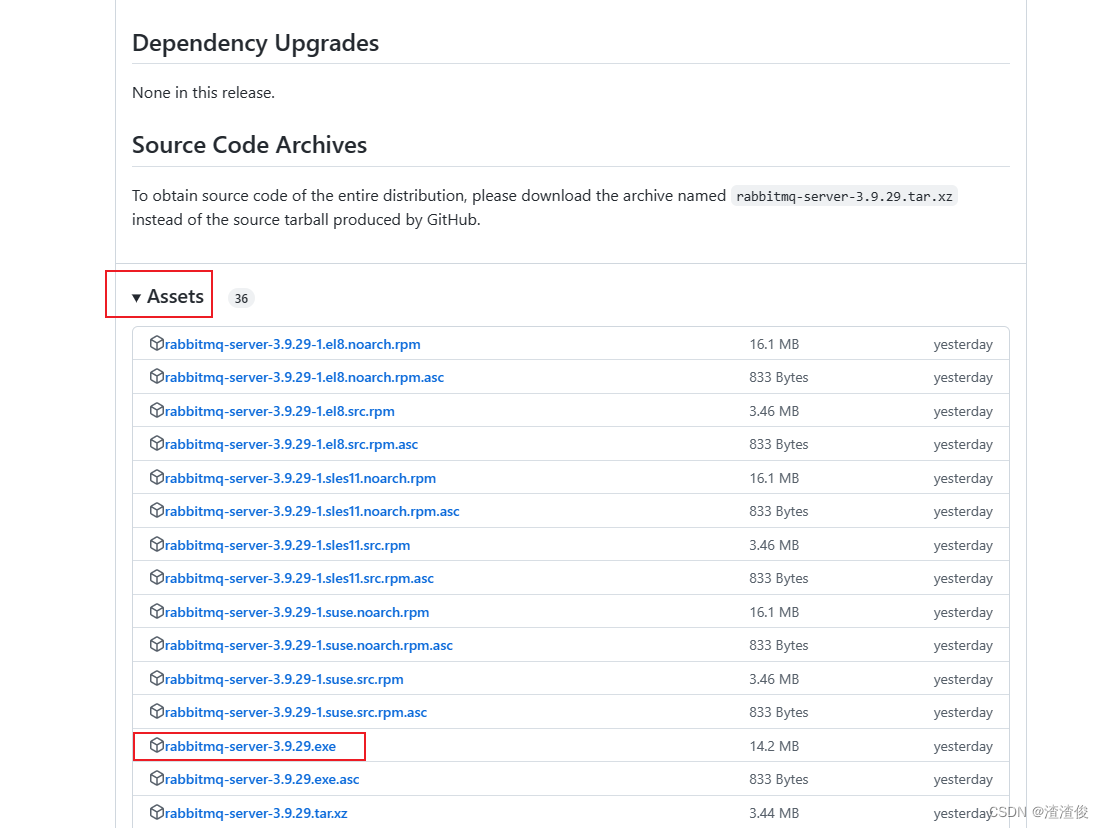Screen dimensions: 1104x828
Task: Click package icon beside sles11.src.rpm file
Action: point(156,544)
